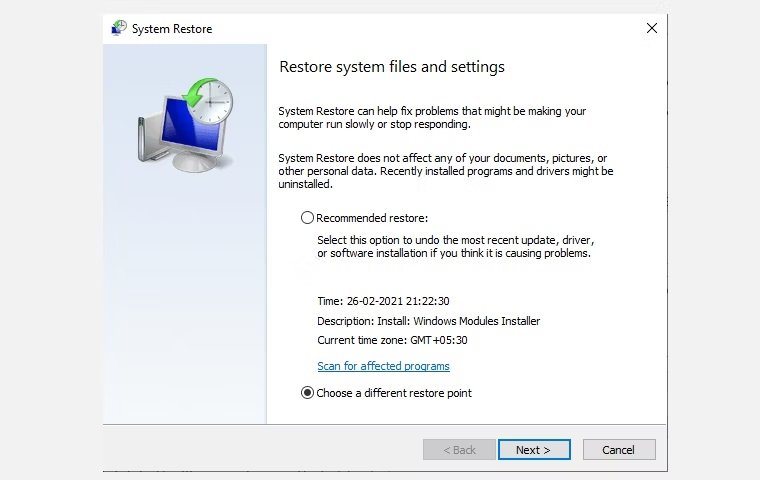This screenshot has width=760, height=480.
Task: Click the paragraph about documents and personal data
Action: pyautogui.click(x=445, y=171)
